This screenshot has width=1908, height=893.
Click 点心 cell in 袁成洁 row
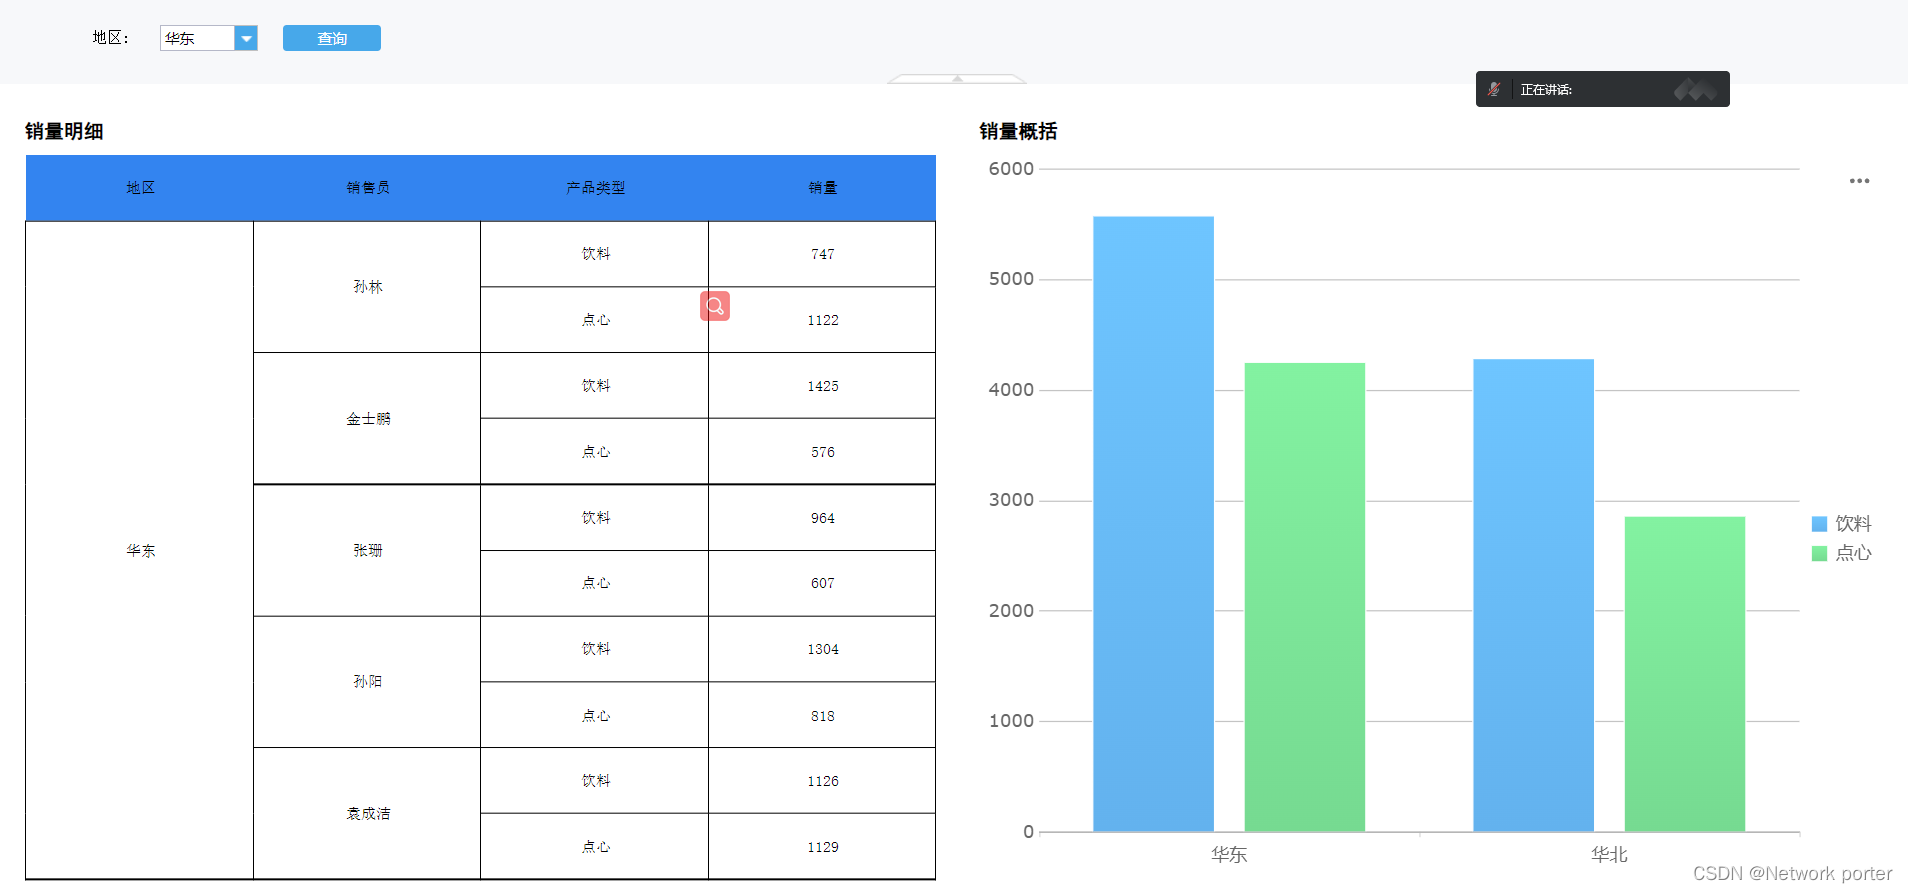click(x=595, y=847)
